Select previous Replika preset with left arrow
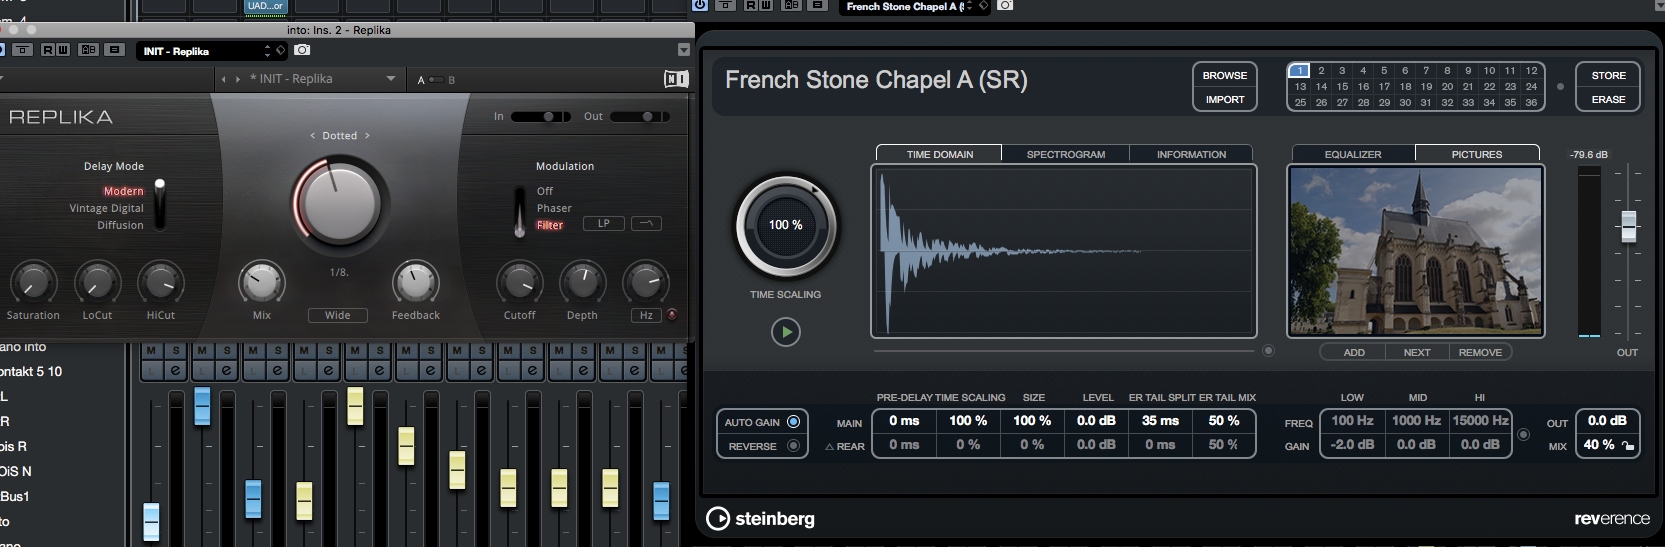The height and width of the screenshot is (547, 1665). pos(224,79)
